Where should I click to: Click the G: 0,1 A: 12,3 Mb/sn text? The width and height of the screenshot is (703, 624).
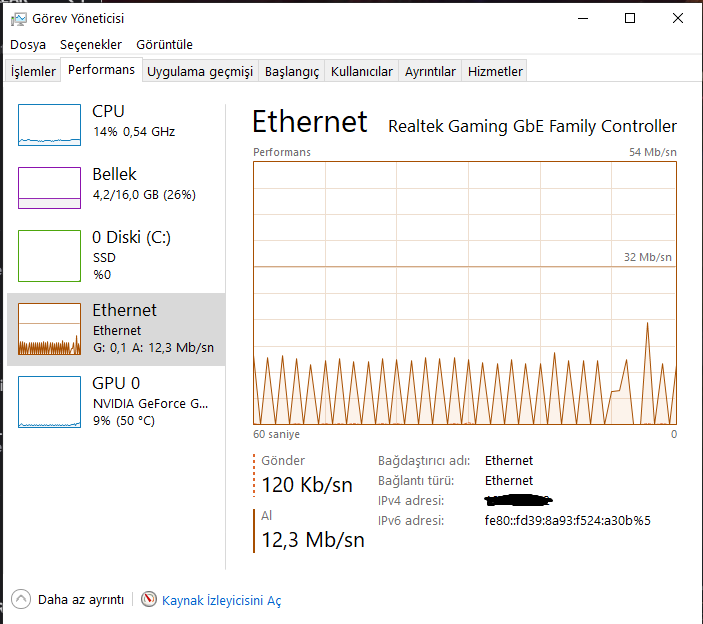pos(153,348)
